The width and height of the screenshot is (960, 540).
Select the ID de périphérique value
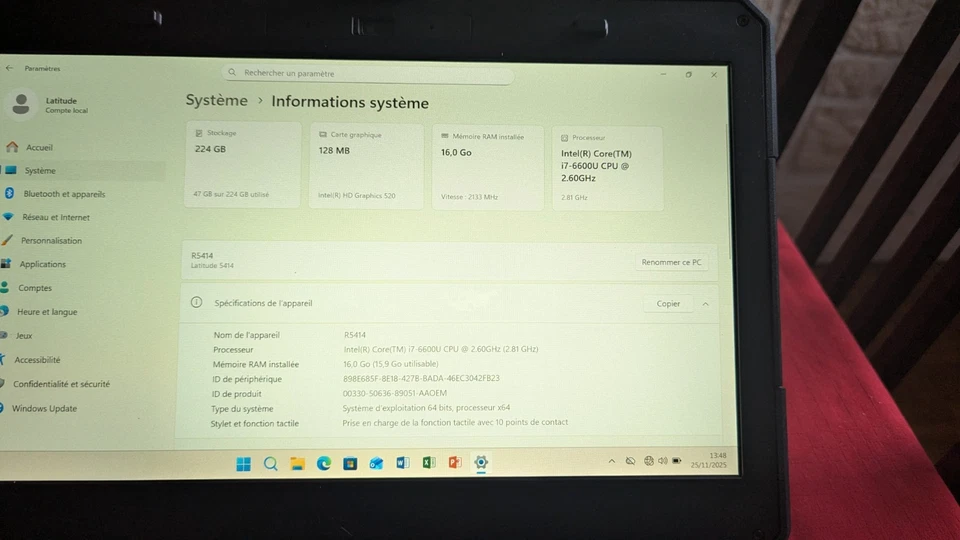pos(421,378)
